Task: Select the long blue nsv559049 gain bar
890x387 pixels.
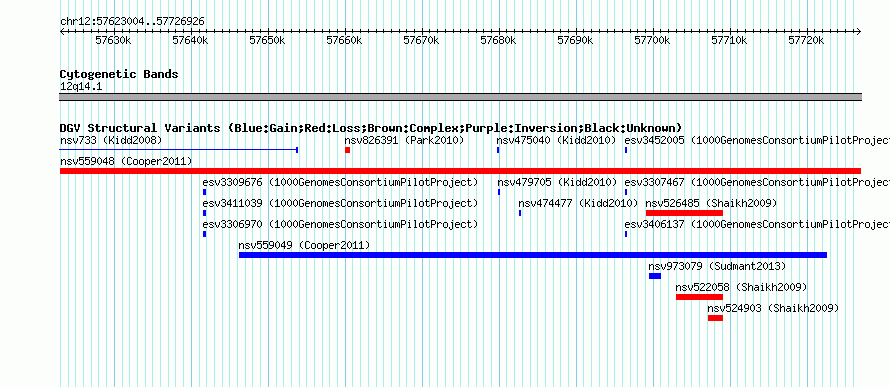Action: tap(533, 255)
